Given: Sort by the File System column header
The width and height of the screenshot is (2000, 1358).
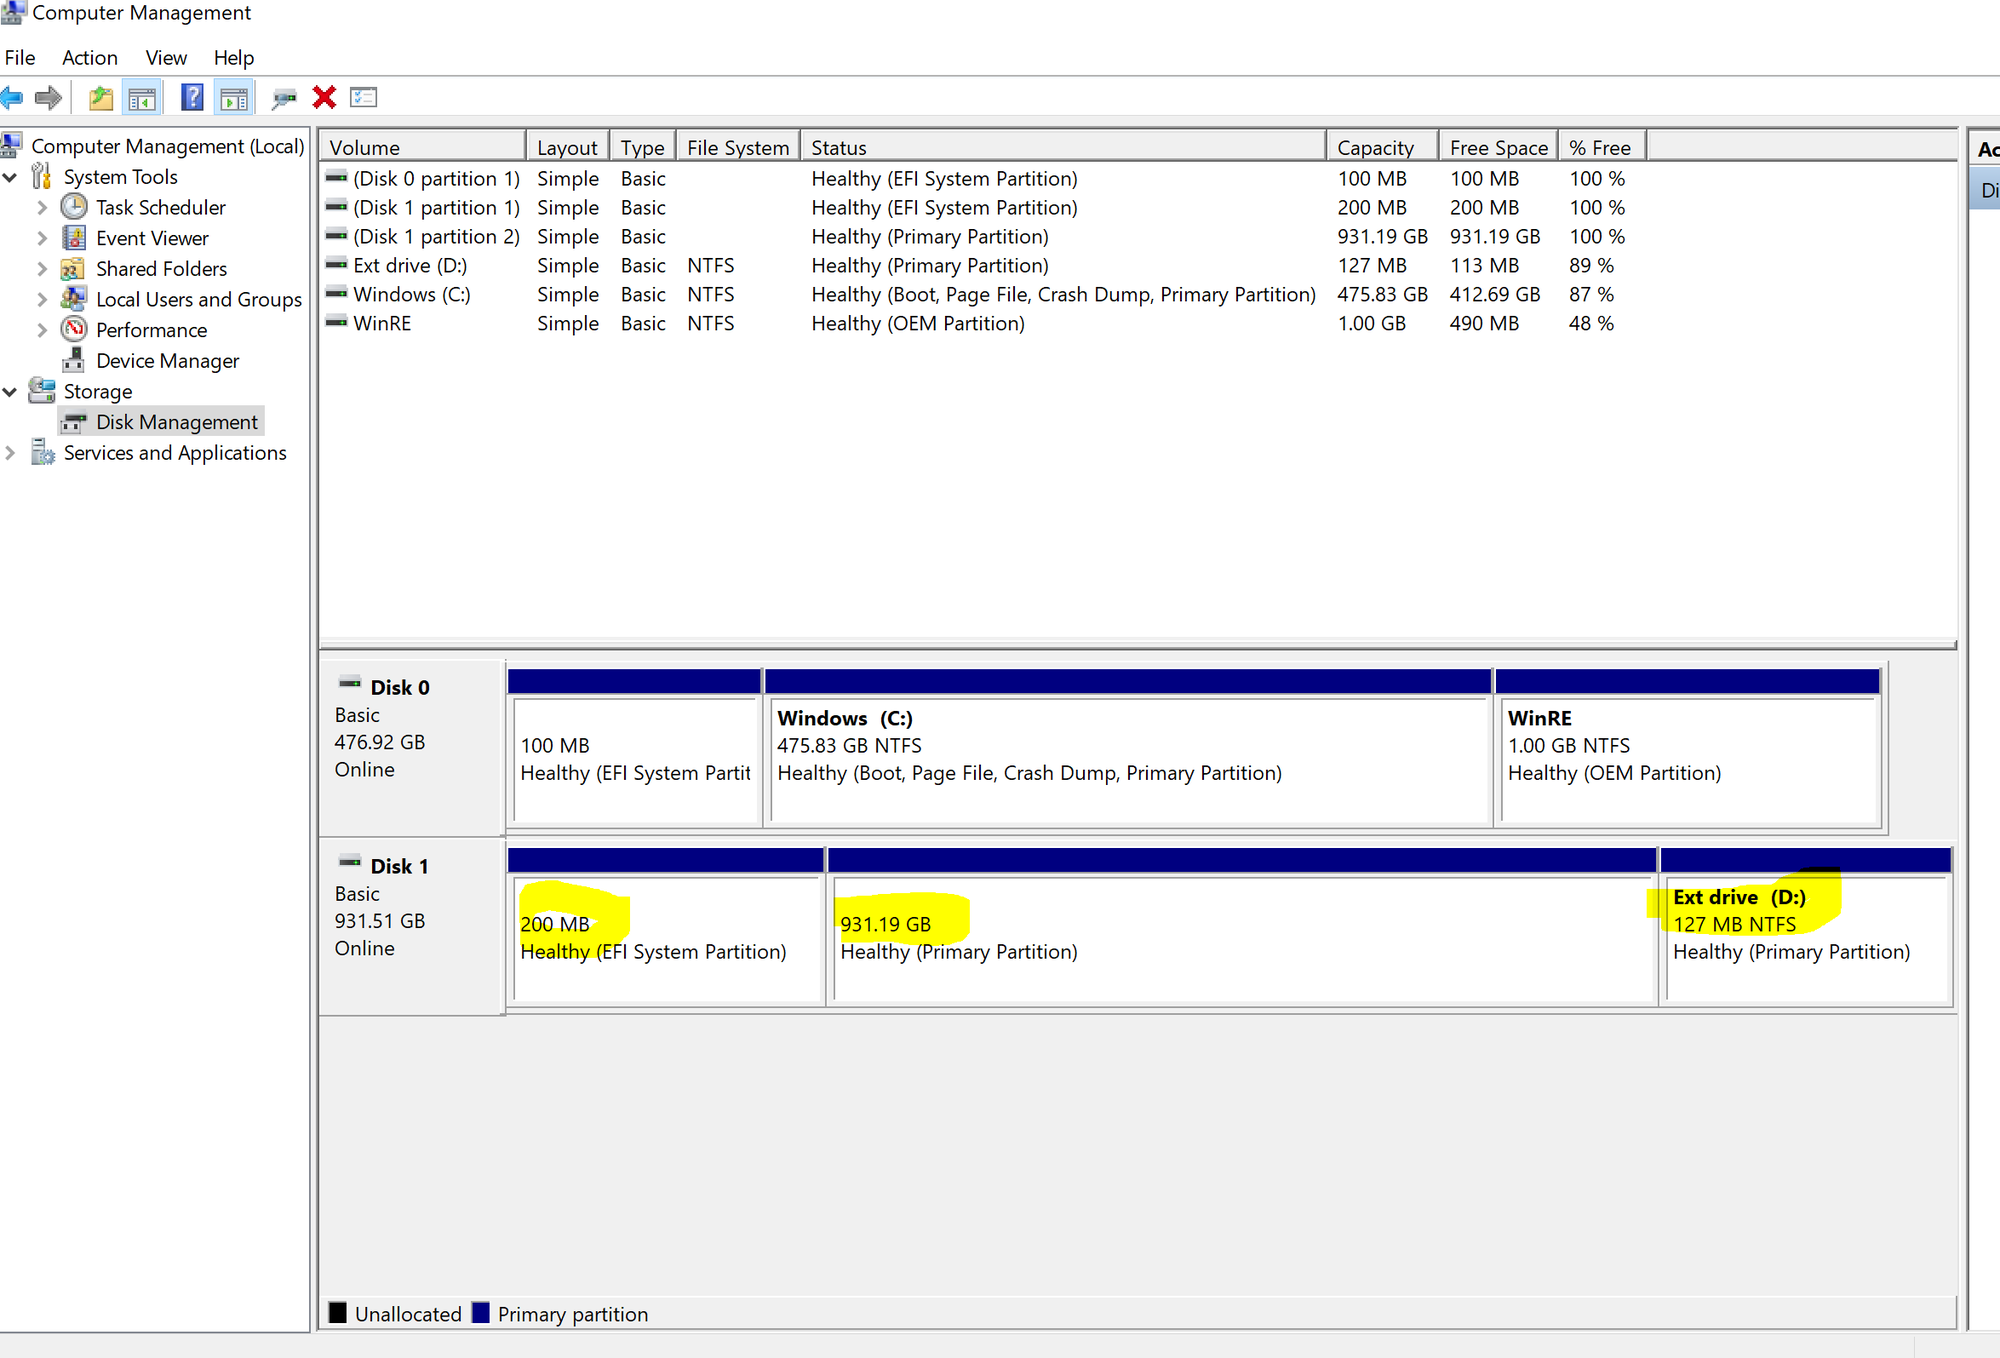Looking at the screenshot, I should (738, 147).
